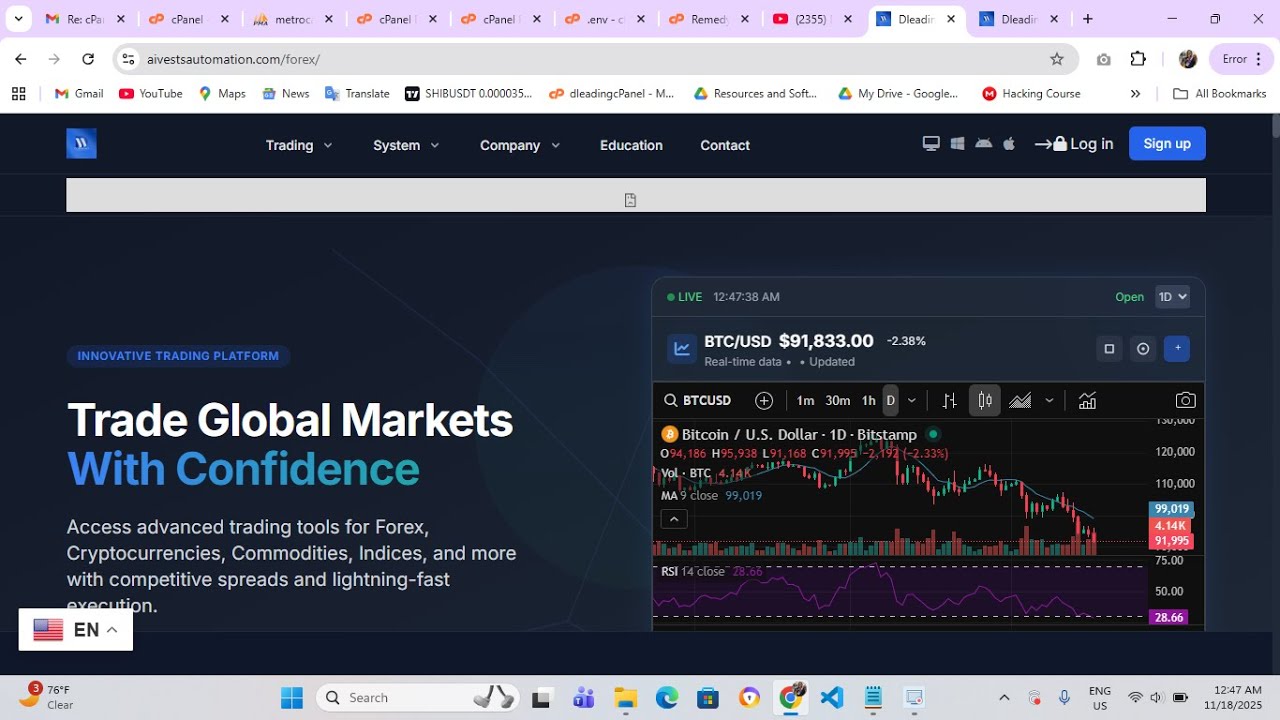Reload the page with refresh icon
Image resolution: width=1280 pixels, height=720 pixels.
coord(88,59)
